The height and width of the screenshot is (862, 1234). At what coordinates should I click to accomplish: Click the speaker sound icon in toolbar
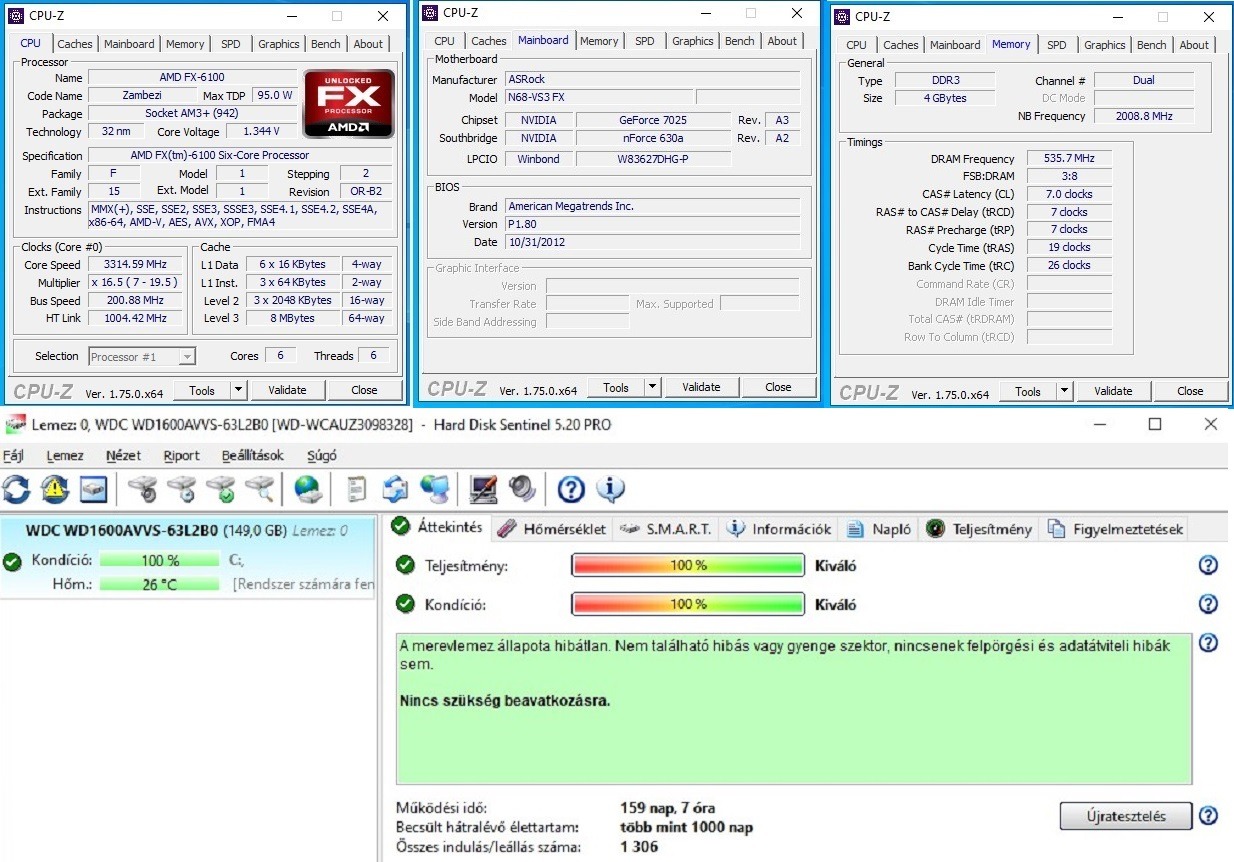pyautogui.click(x=522, y=489)
